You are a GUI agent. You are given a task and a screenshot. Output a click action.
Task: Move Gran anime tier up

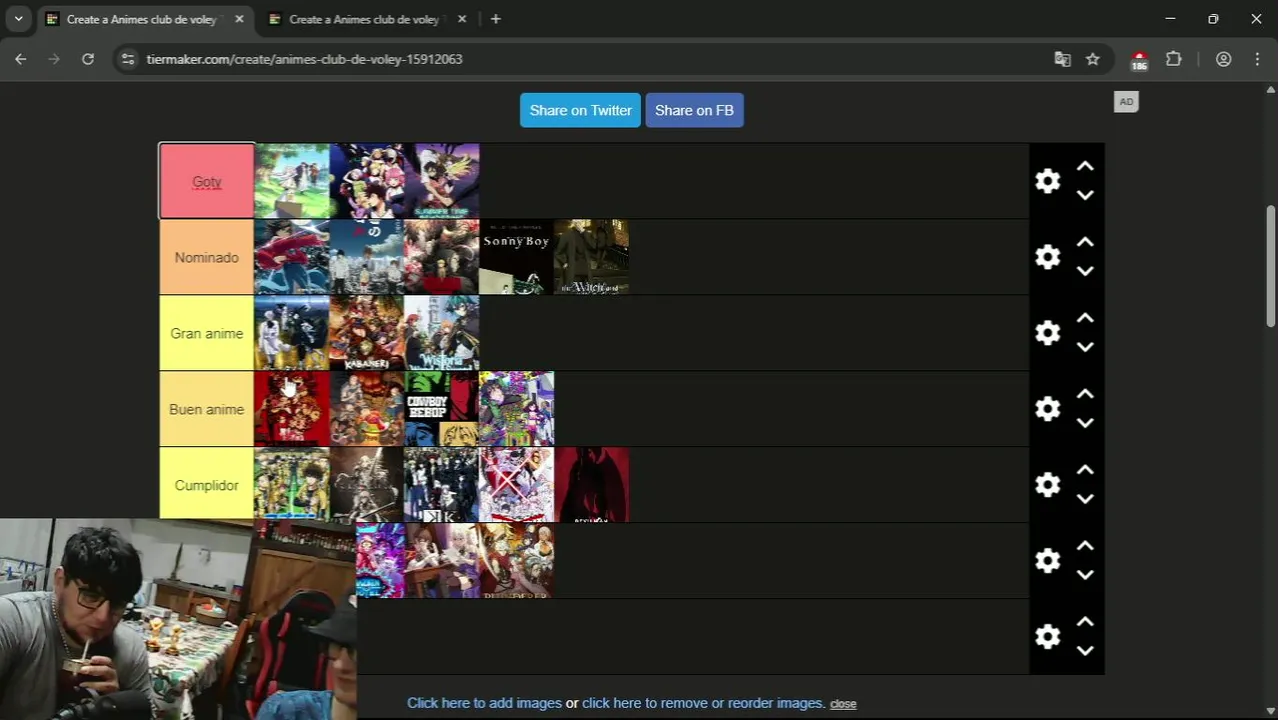tap(1085, 319)
